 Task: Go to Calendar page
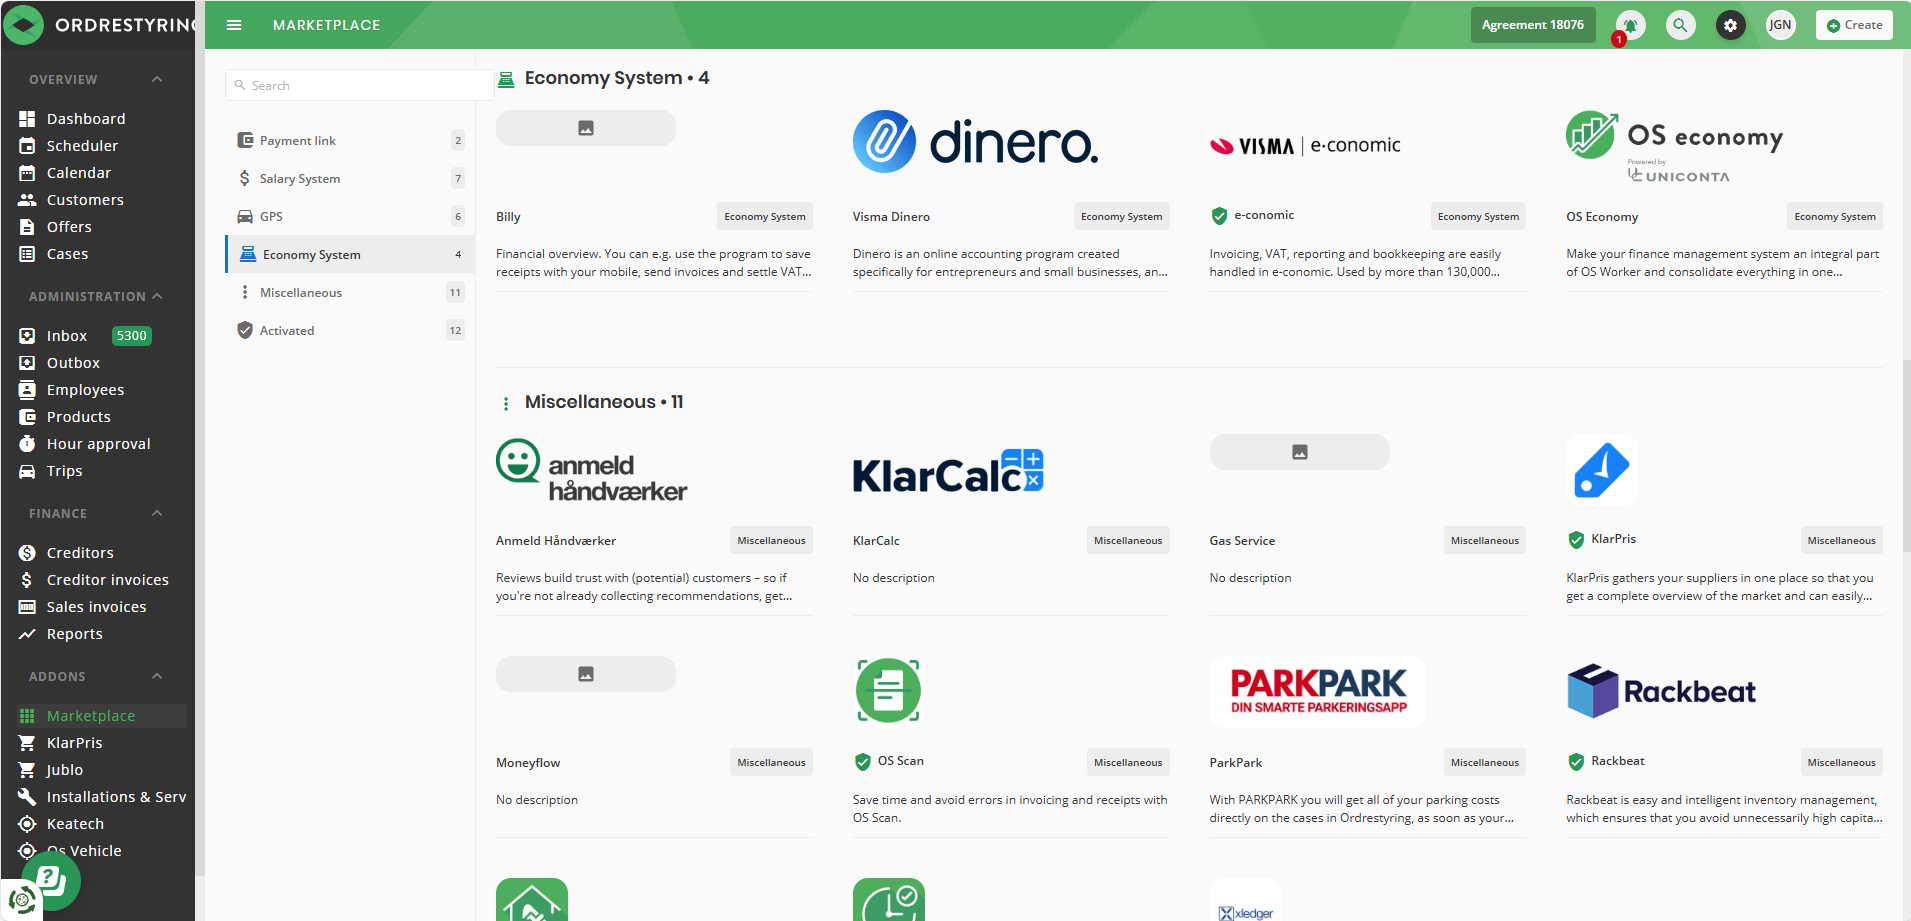coord(79,173)
